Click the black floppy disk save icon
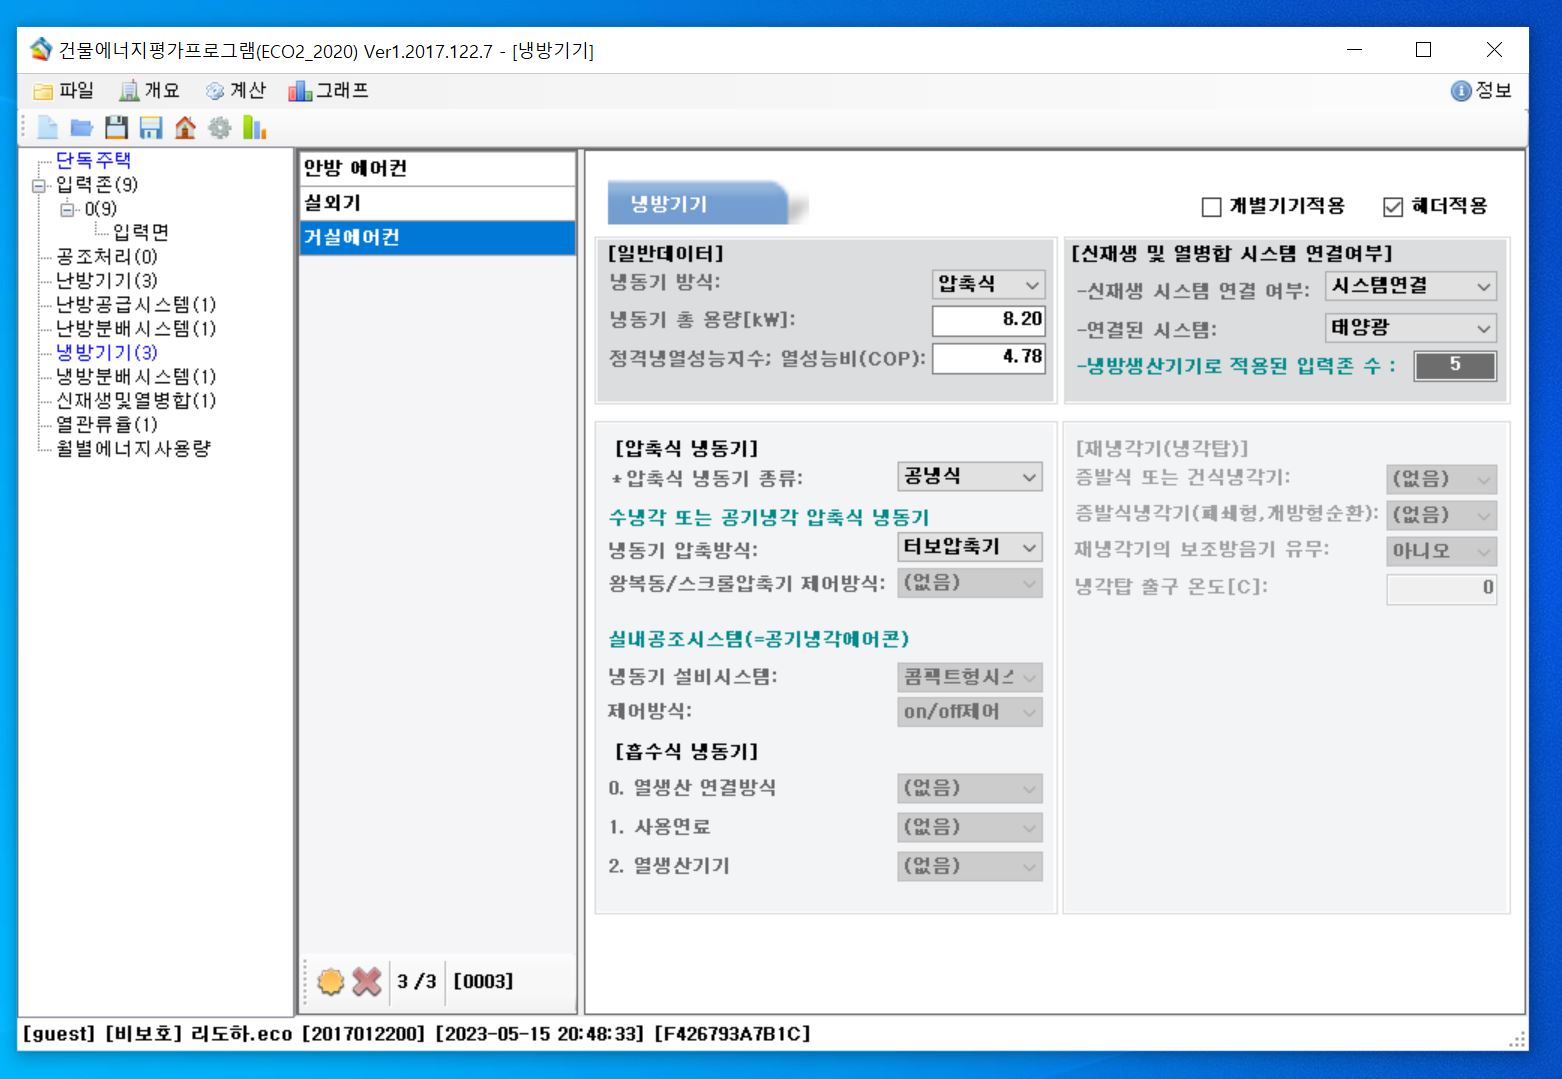1562x1079 pixels. (117, 128)
